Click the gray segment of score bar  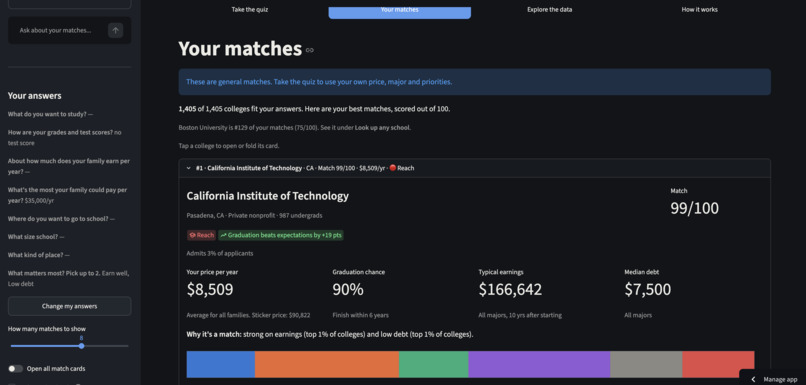[x=646, y=364]
